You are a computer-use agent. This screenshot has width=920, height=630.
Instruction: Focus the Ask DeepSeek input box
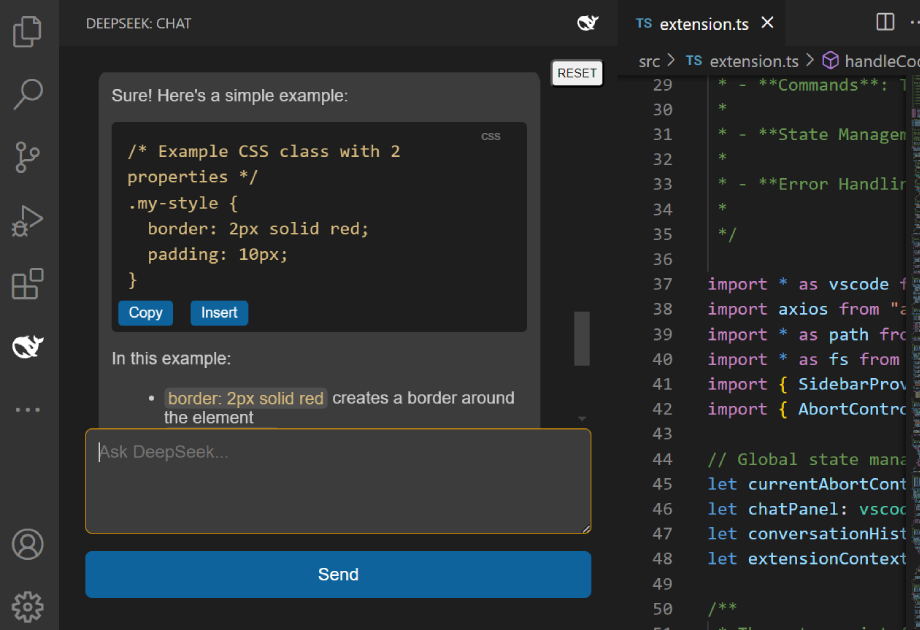click(x=338, y=481)
